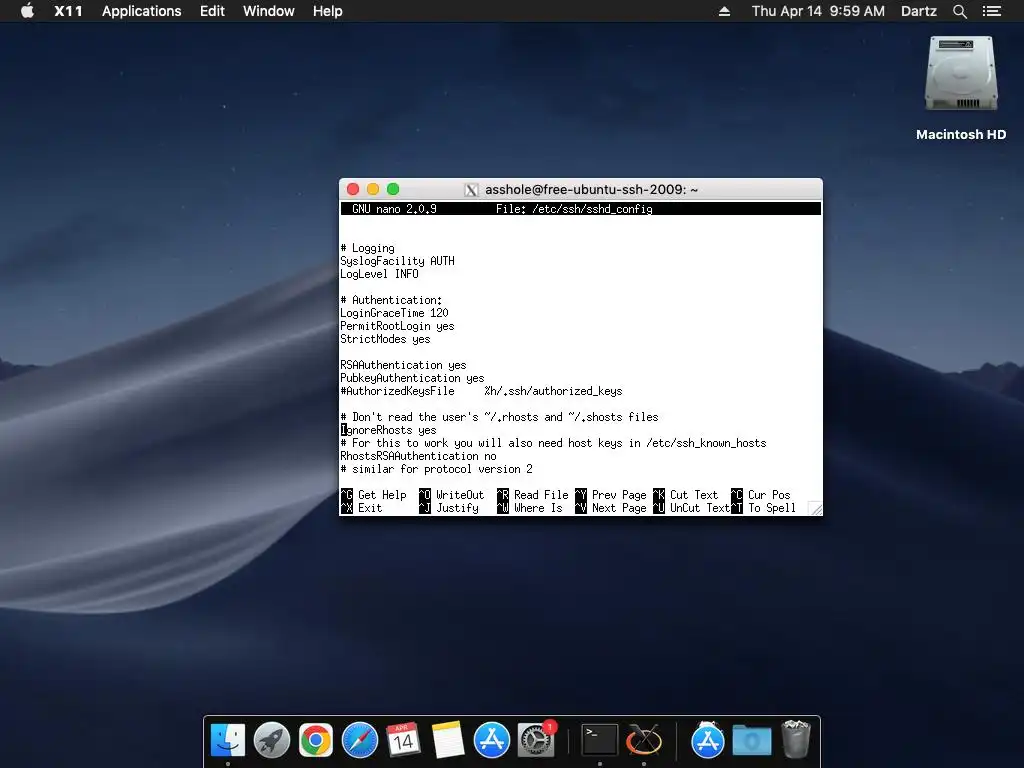The width and height of the screenshot is (1024, 768).
Task: Launch Safari from the Dock
Action: click(x=360, y=740)
